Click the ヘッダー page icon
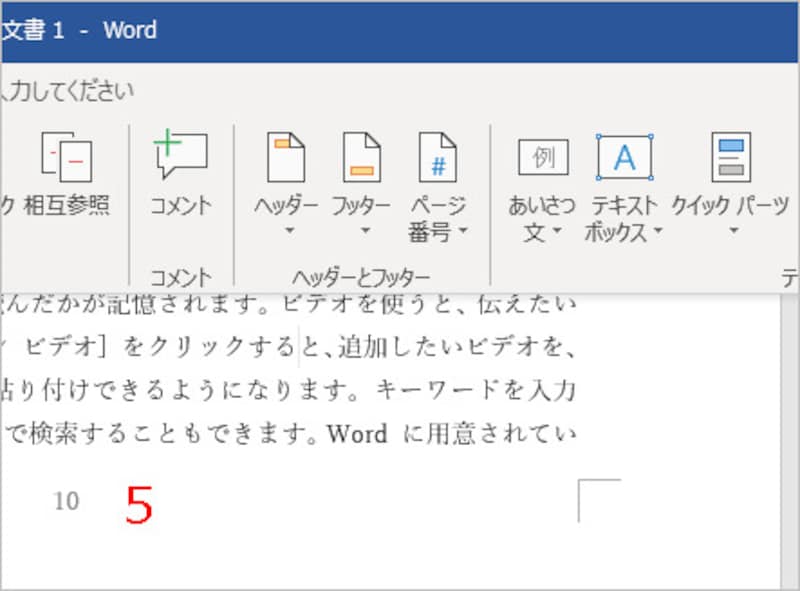800x591 pixels. tap(285, 157)
